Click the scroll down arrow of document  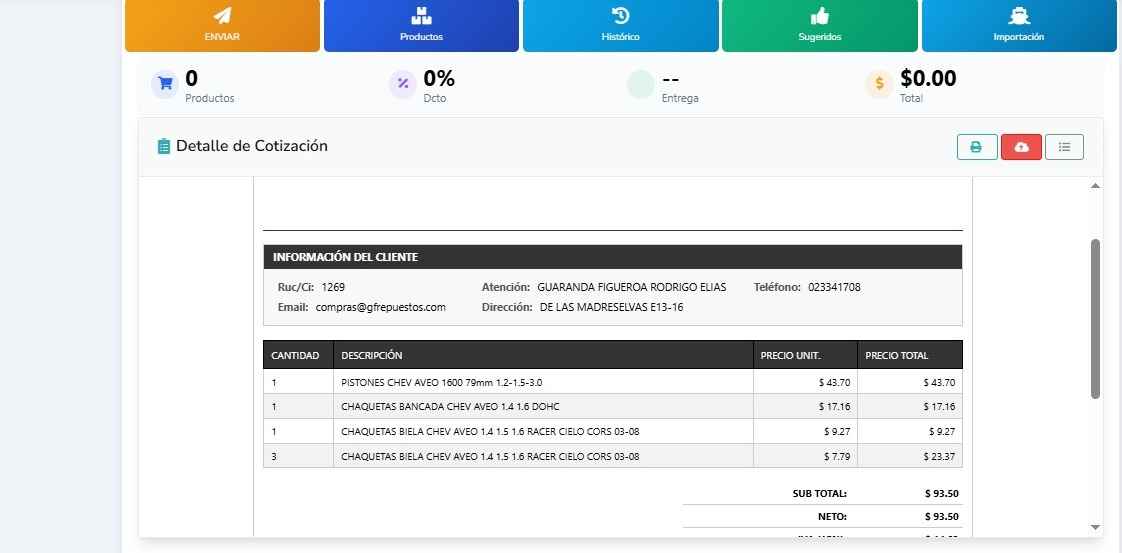coord(1095,527)
